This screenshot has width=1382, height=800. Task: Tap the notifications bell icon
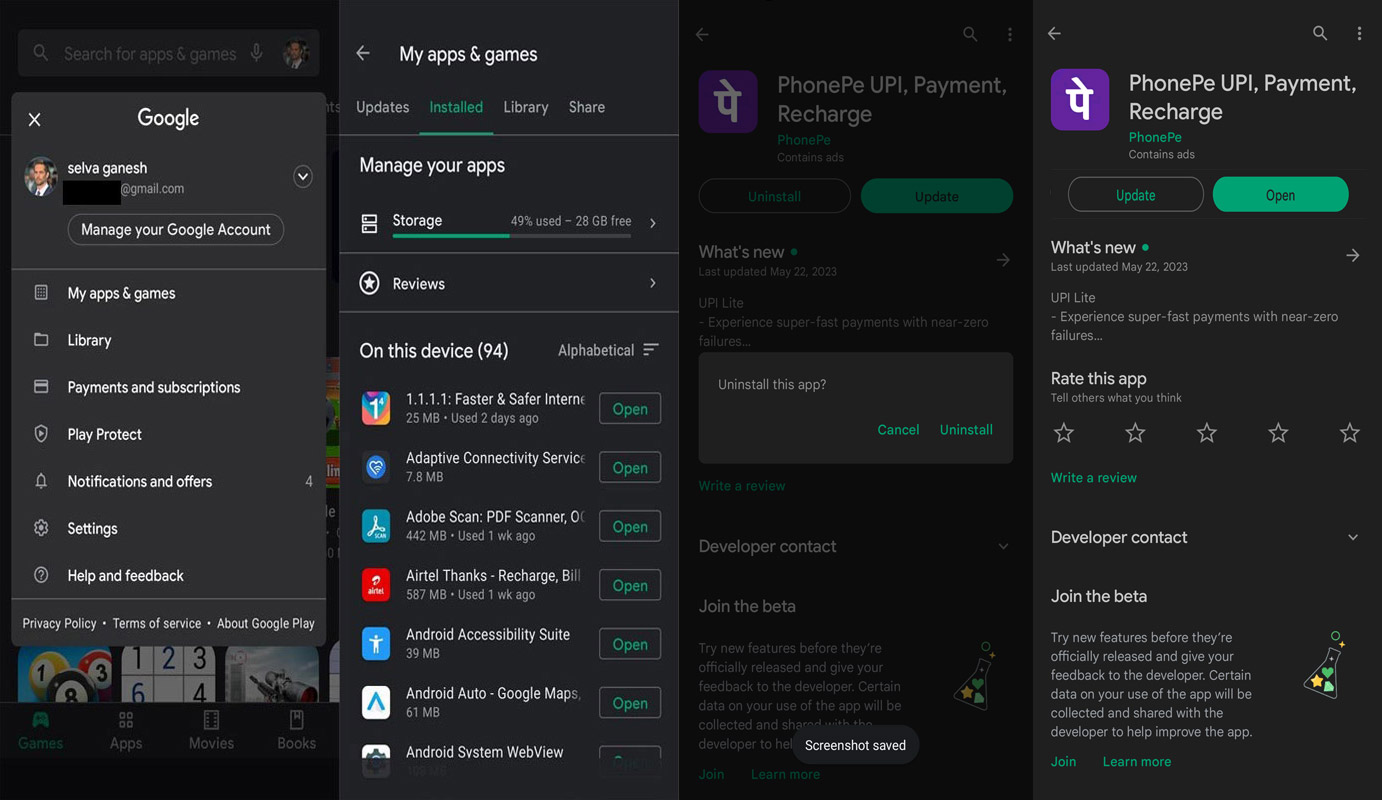(41, 481)
